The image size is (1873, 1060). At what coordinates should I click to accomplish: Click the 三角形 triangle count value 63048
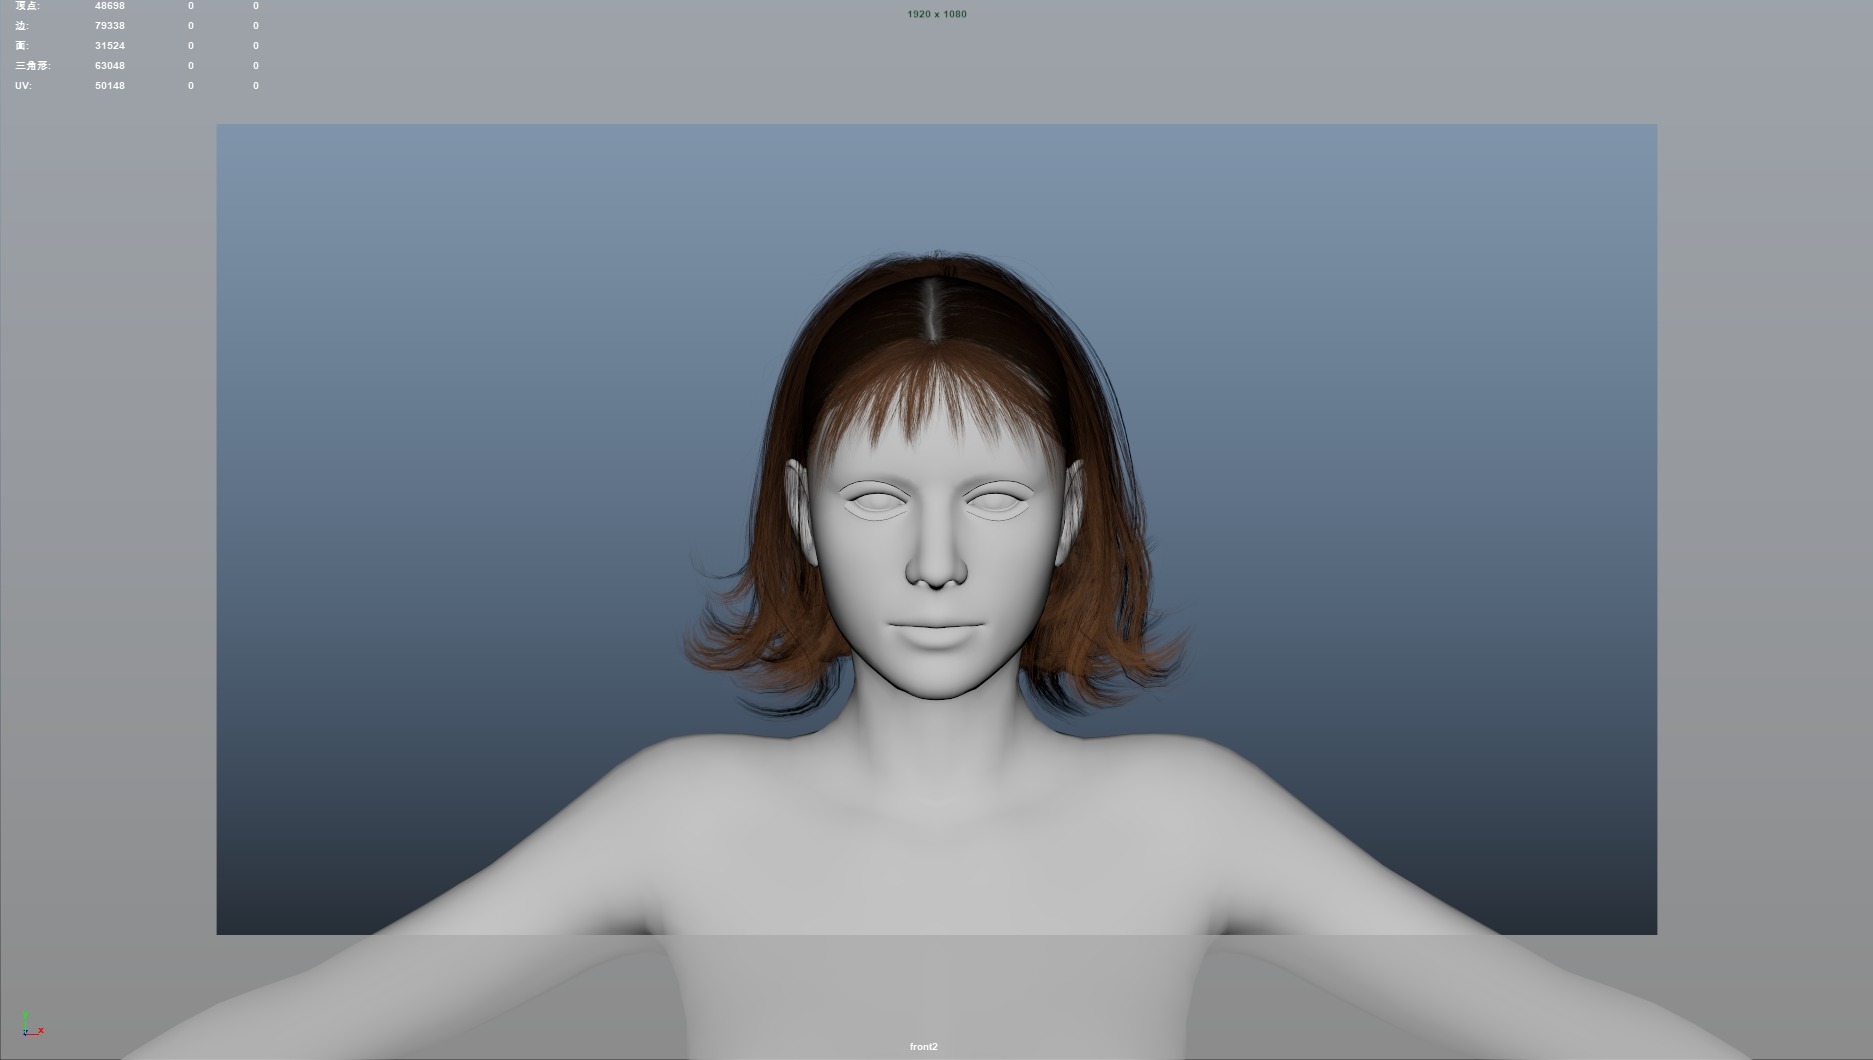pos(110,66)
